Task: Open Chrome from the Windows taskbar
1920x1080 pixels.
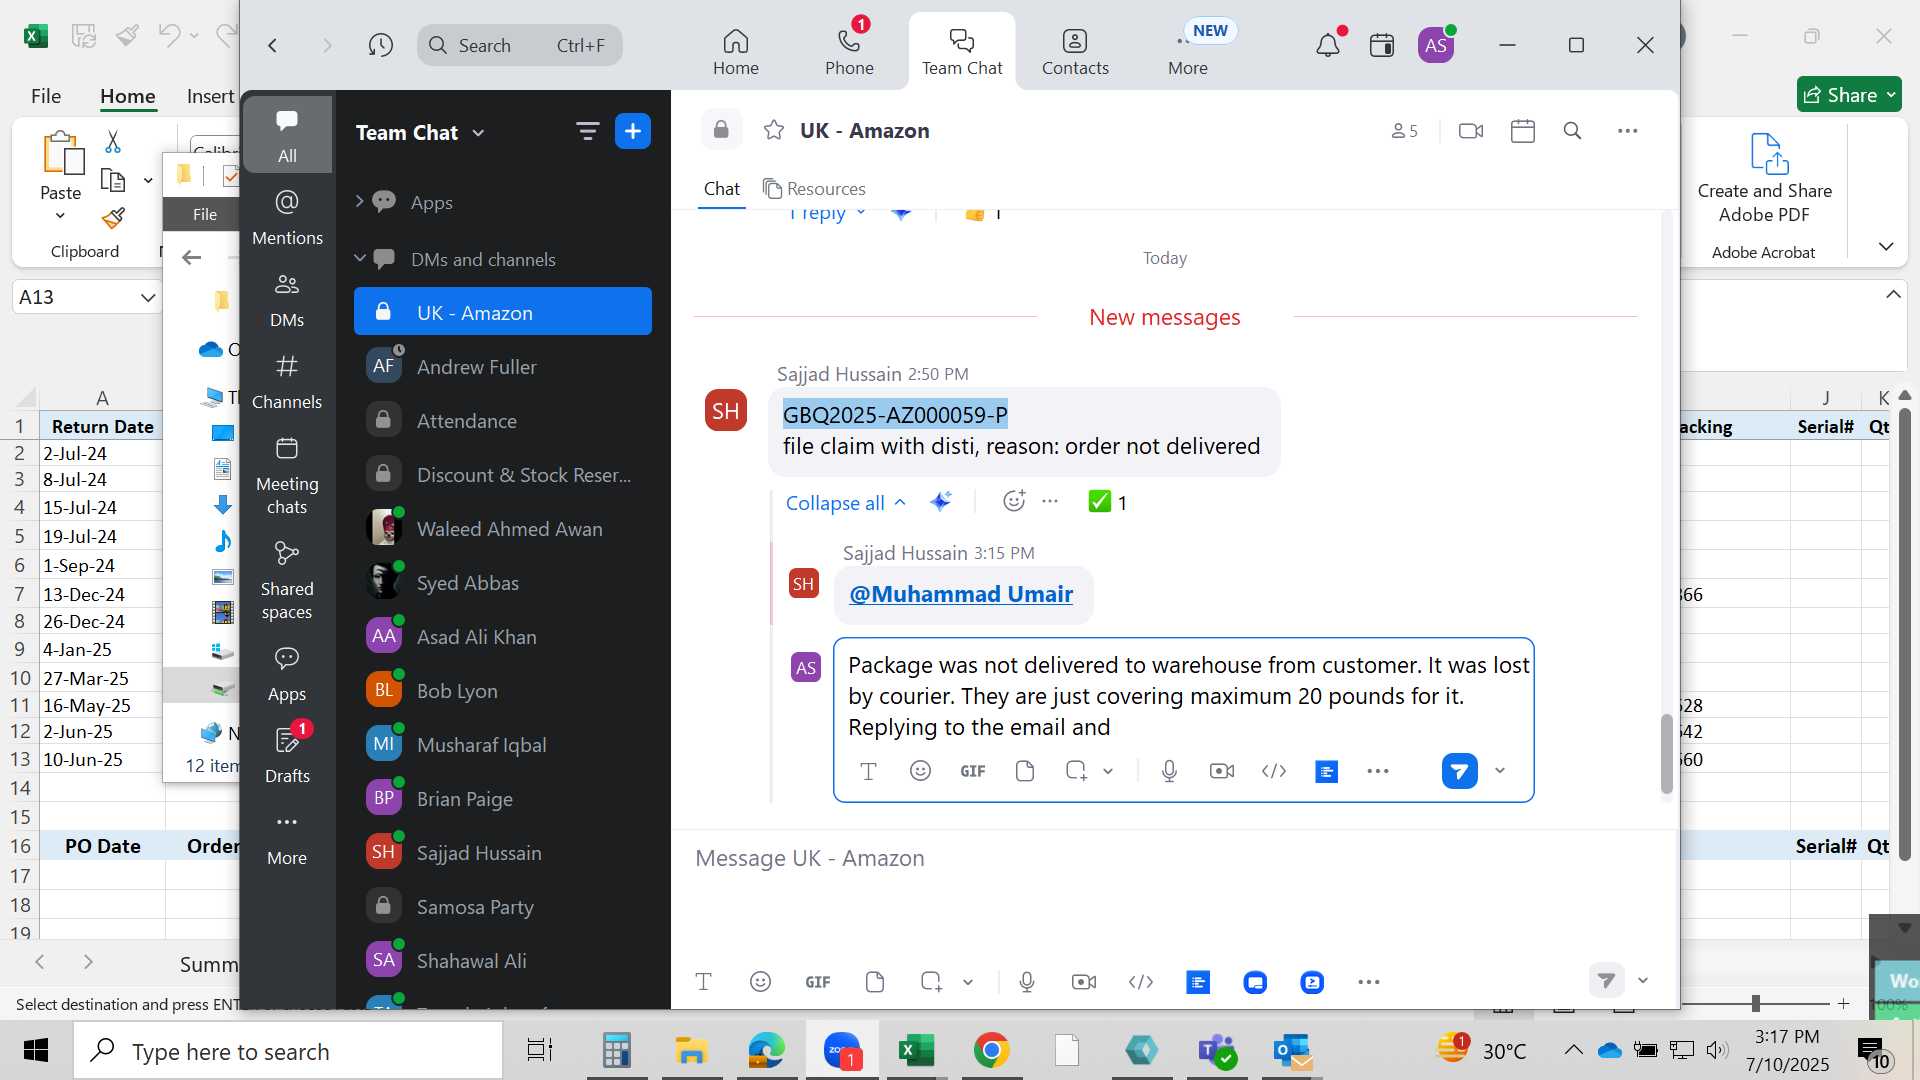Action: pos(991,1051)
